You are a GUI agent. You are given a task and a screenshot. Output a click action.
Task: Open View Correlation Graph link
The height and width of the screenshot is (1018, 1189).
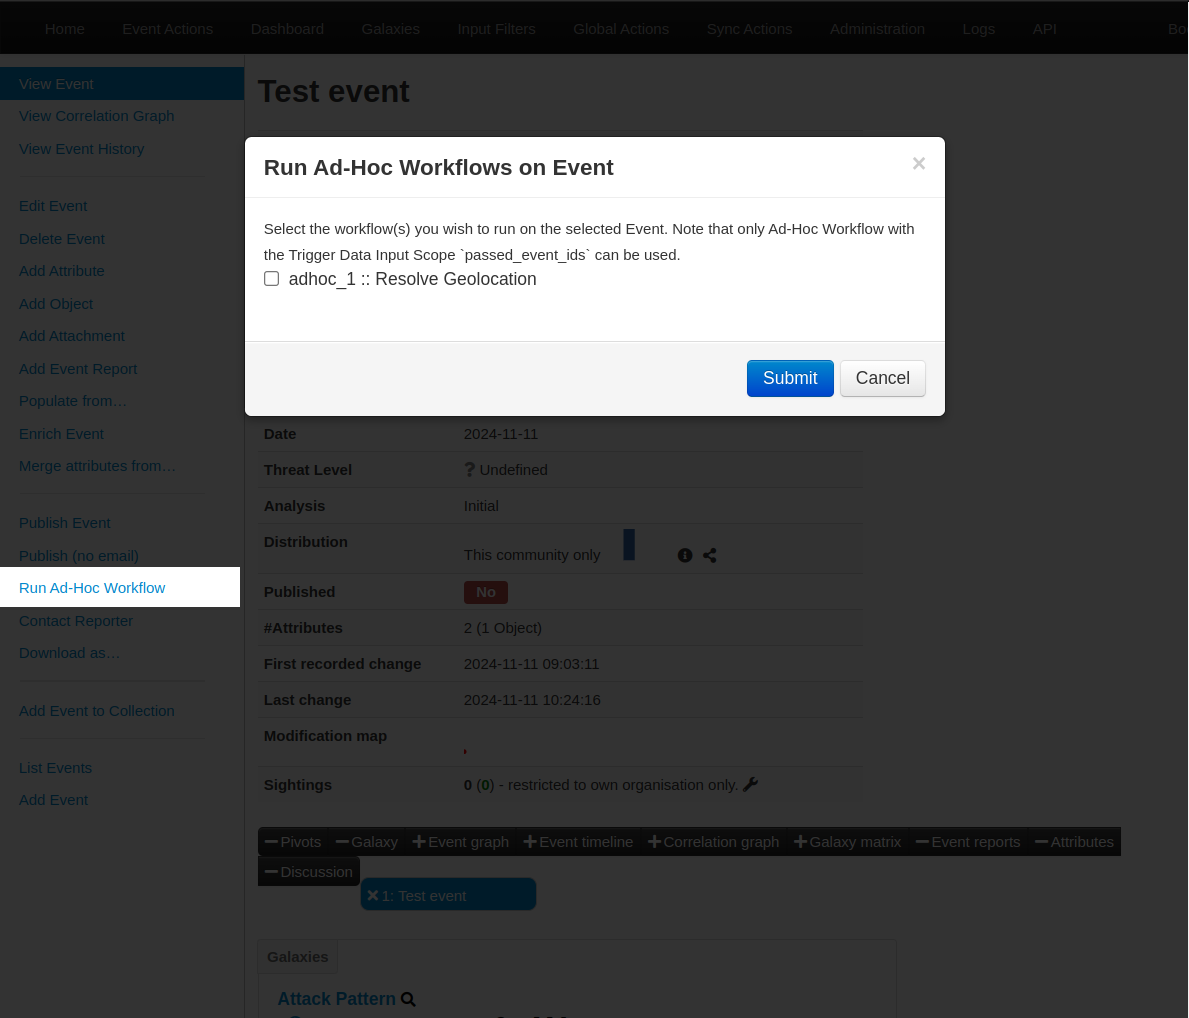96,116
